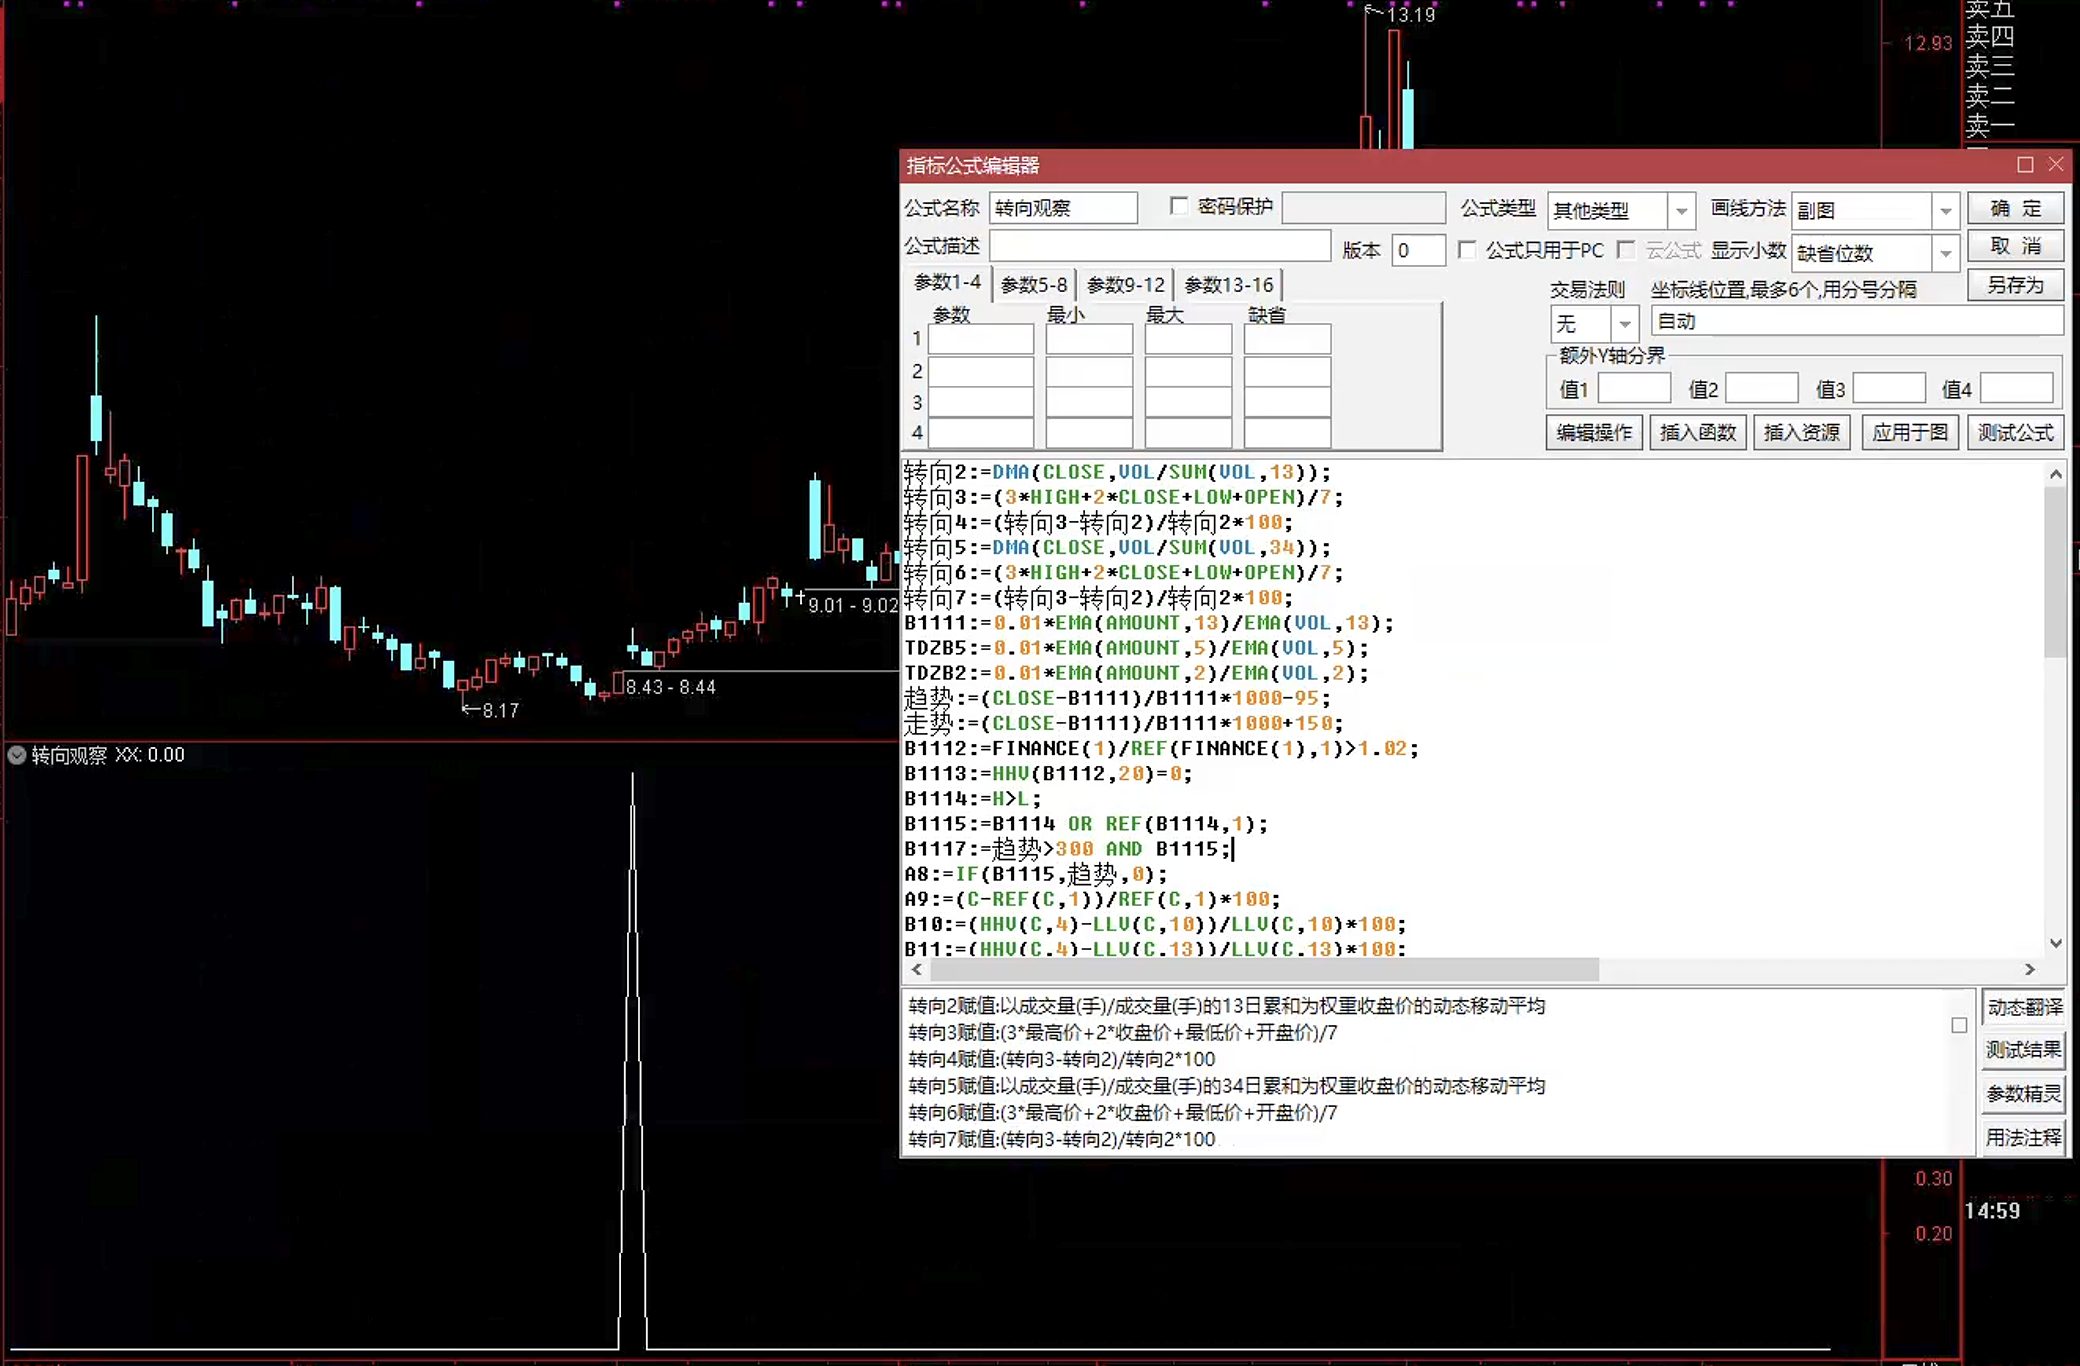The image size is (2080, 1366).
Task: Click 转向5赋值 translation line
Action: 1226,1086
